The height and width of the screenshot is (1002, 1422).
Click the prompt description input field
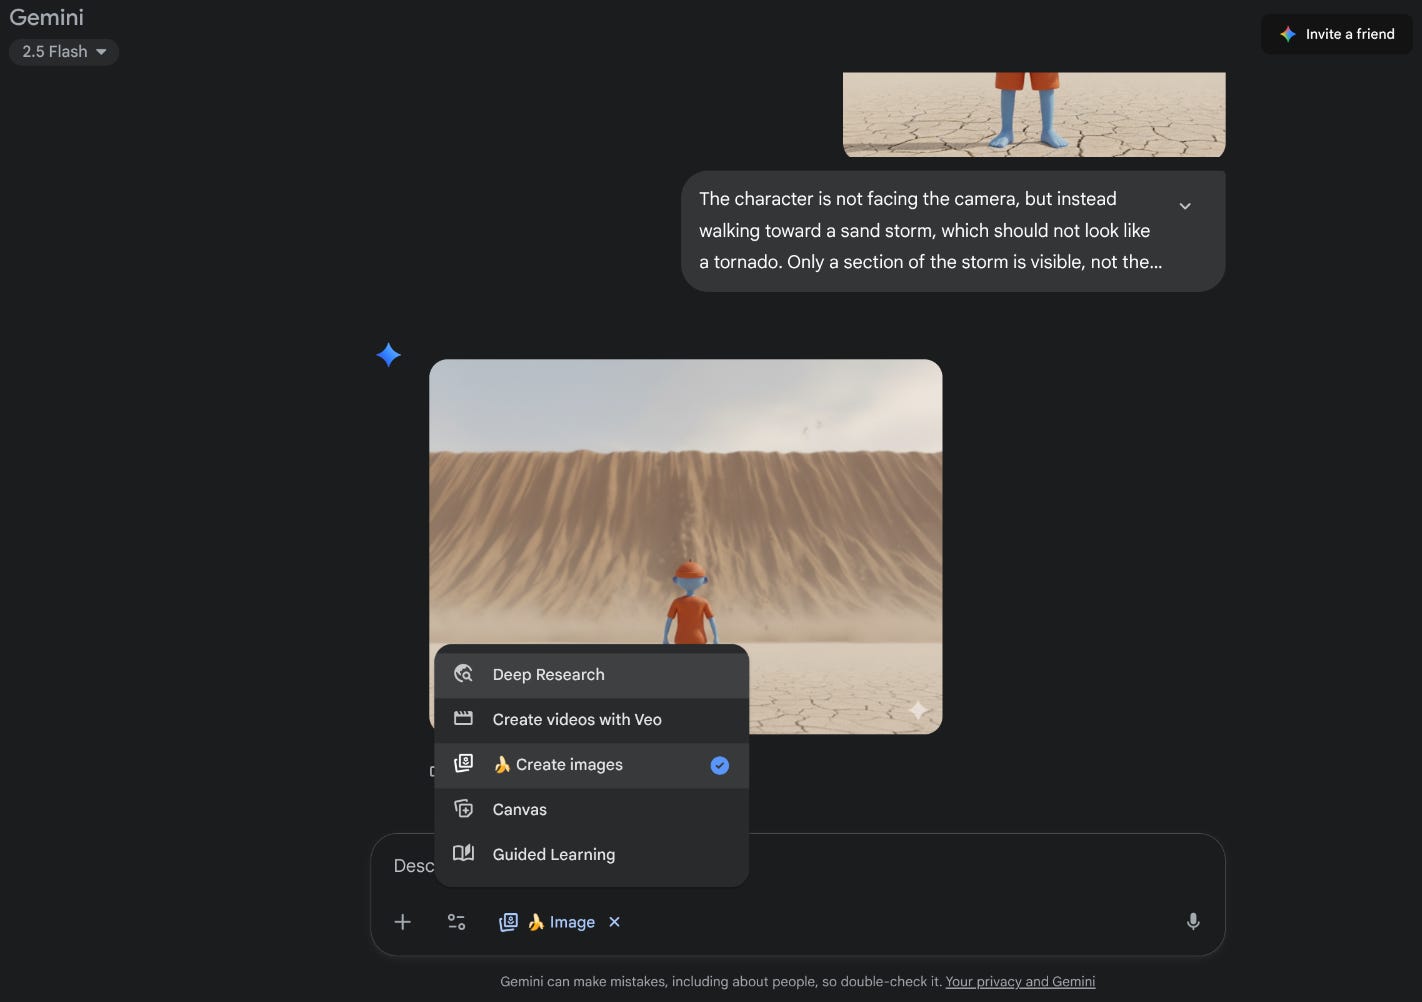click(797, 866)
